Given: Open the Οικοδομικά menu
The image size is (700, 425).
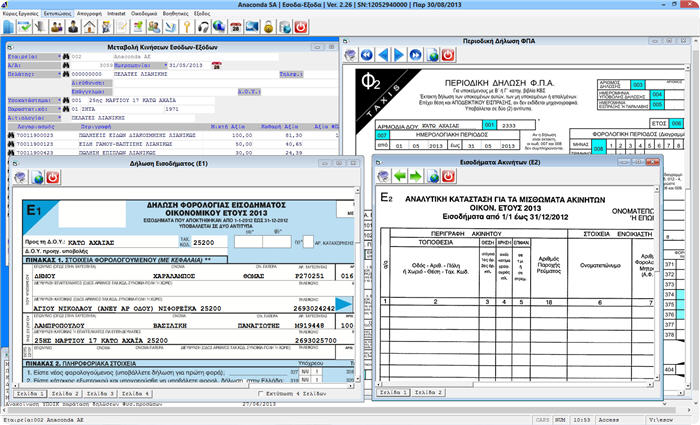Looking at the screenshot, I should coord(144,14).
